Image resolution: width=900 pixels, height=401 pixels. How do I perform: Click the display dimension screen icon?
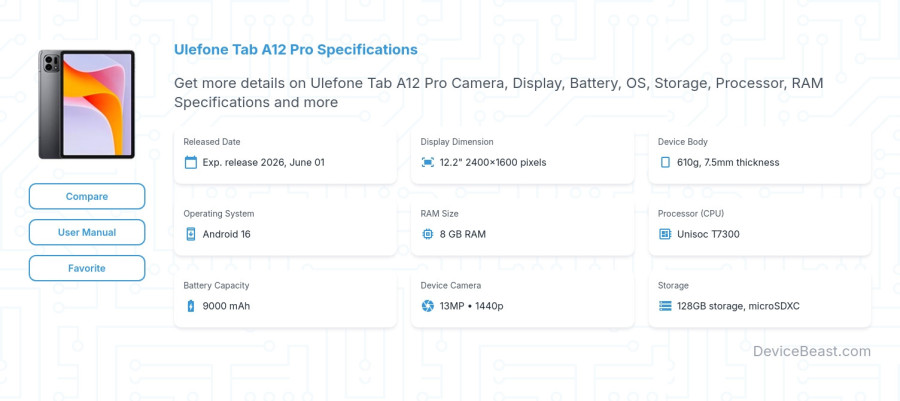click(428, 162)
